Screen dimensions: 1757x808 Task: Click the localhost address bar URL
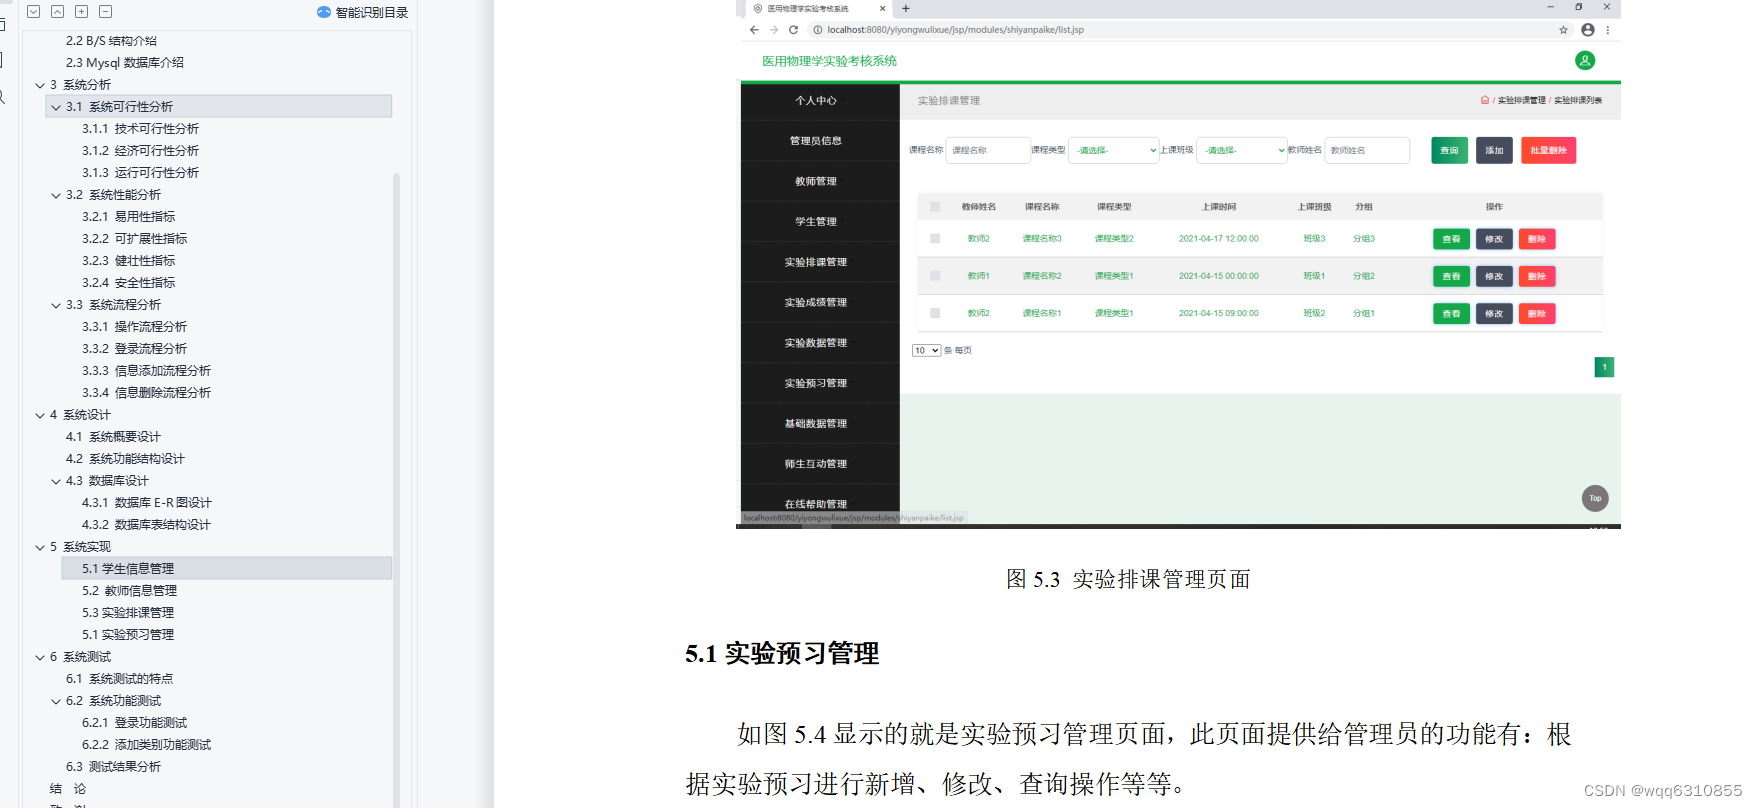tap(955, 30)
